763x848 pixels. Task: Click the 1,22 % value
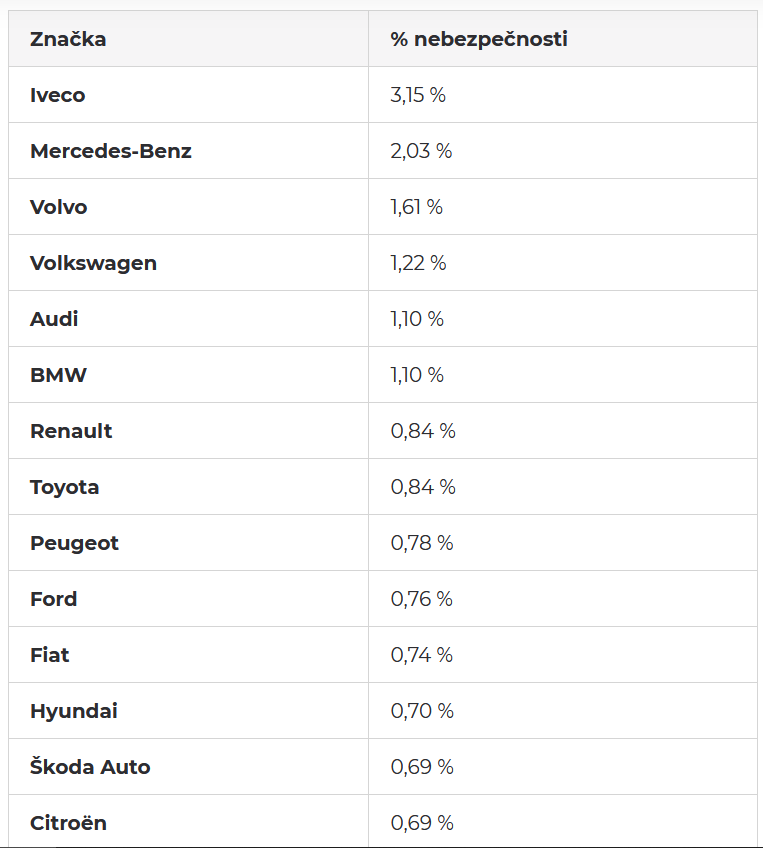click(418, 263)
